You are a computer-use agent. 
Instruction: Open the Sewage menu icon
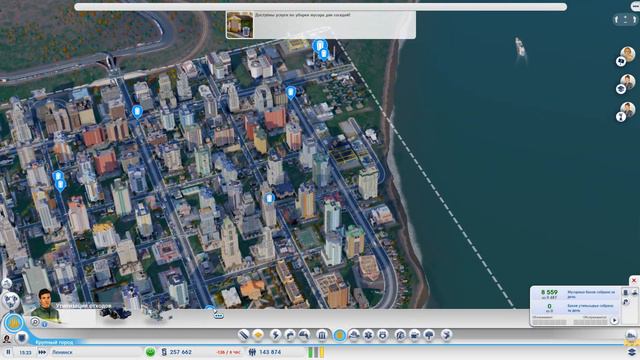pyautogui.click(x=304, y=336)
